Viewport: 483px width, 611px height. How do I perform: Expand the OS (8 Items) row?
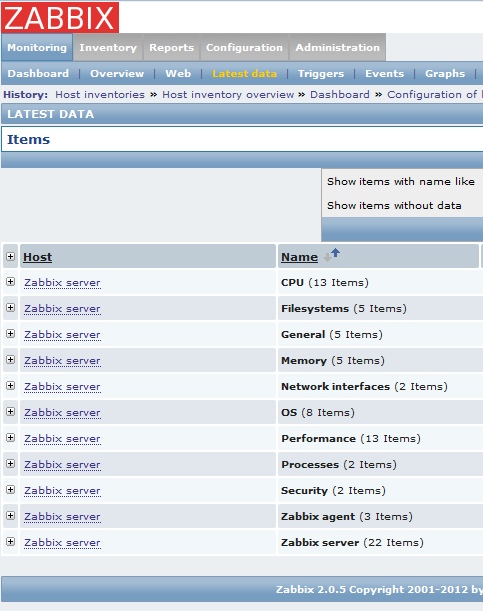pos(11,412)
